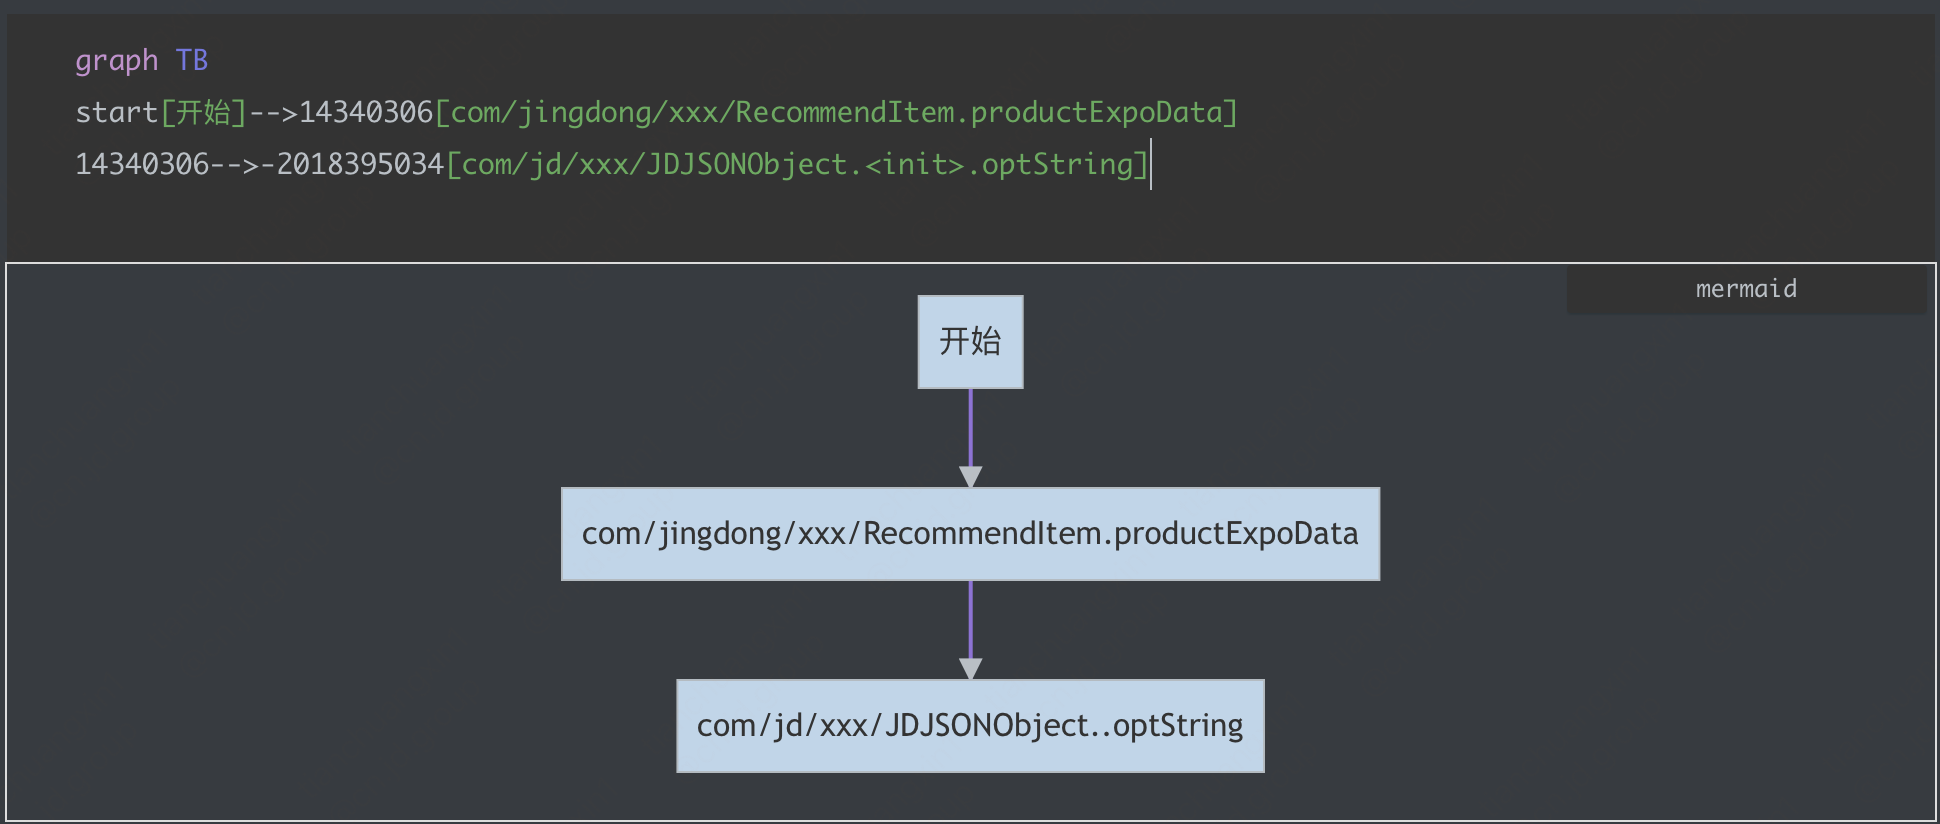Click 14340306 at the start of line three
Image resolution: width=1940 pixels, height=824 pixels.
tap(141, 164)
